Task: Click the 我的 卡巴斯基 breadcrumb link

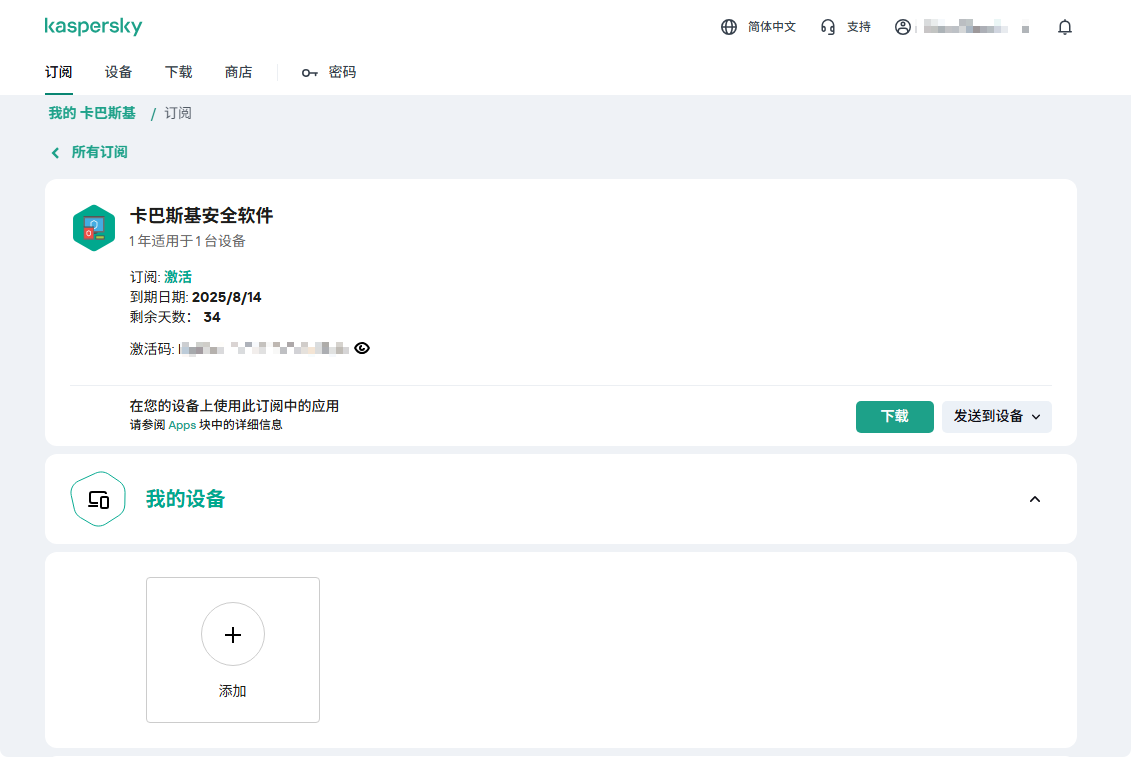Action: point(92,113)
